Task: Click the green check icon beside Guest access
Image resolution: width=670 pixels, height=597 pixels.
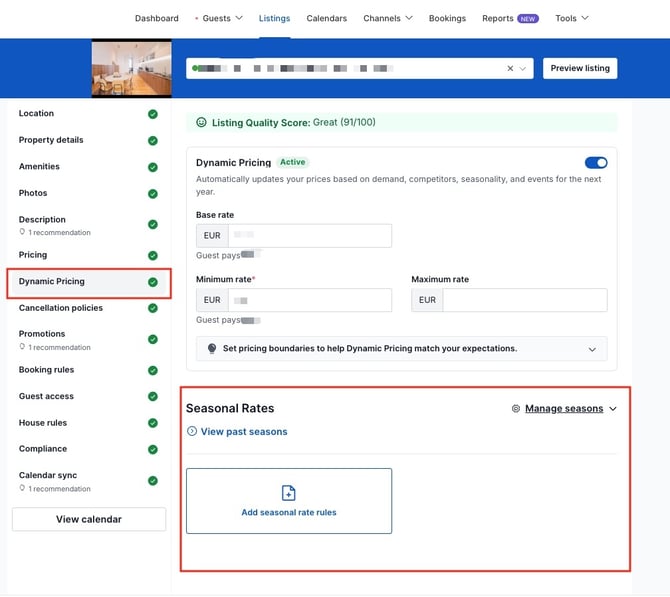Action: click(x=153, y=397)
